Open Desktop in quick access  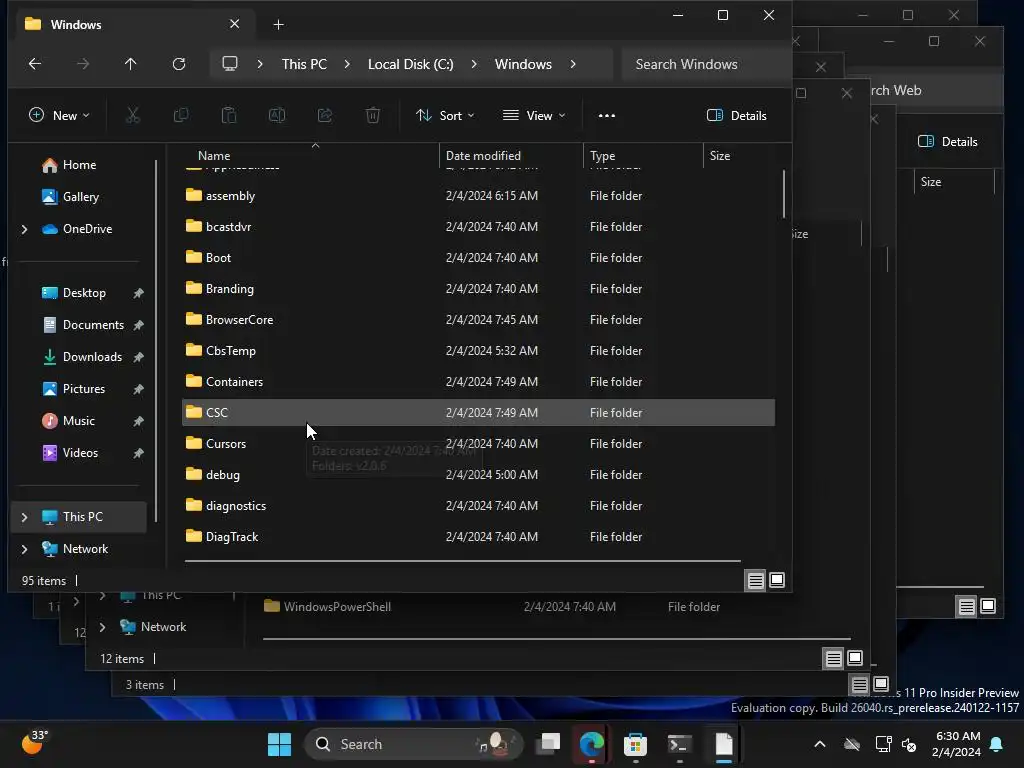(84, 293)
